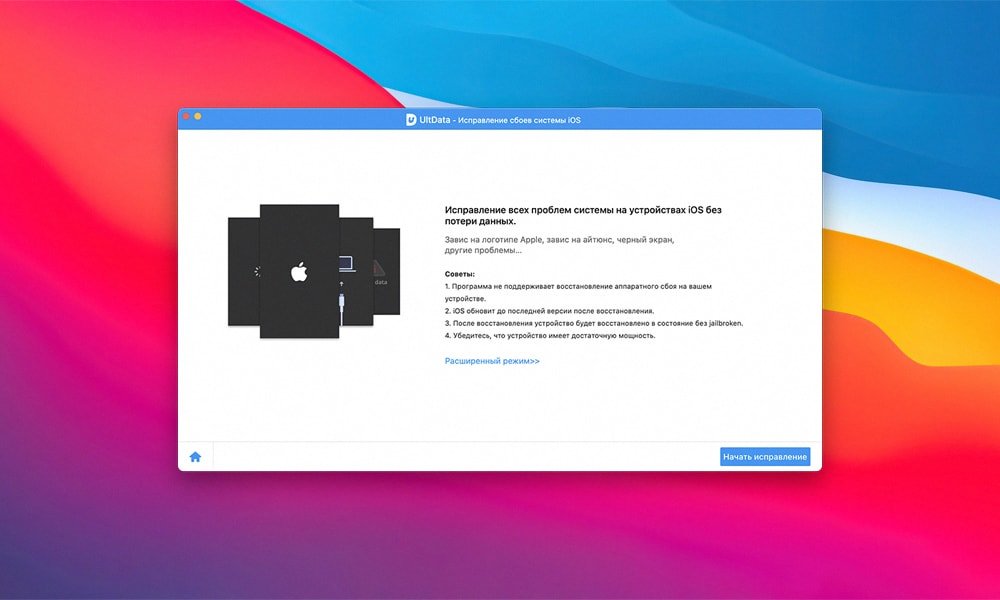Click the gray subtitle mentioning "Завис на логотипе Apple"

coord(559,245)
